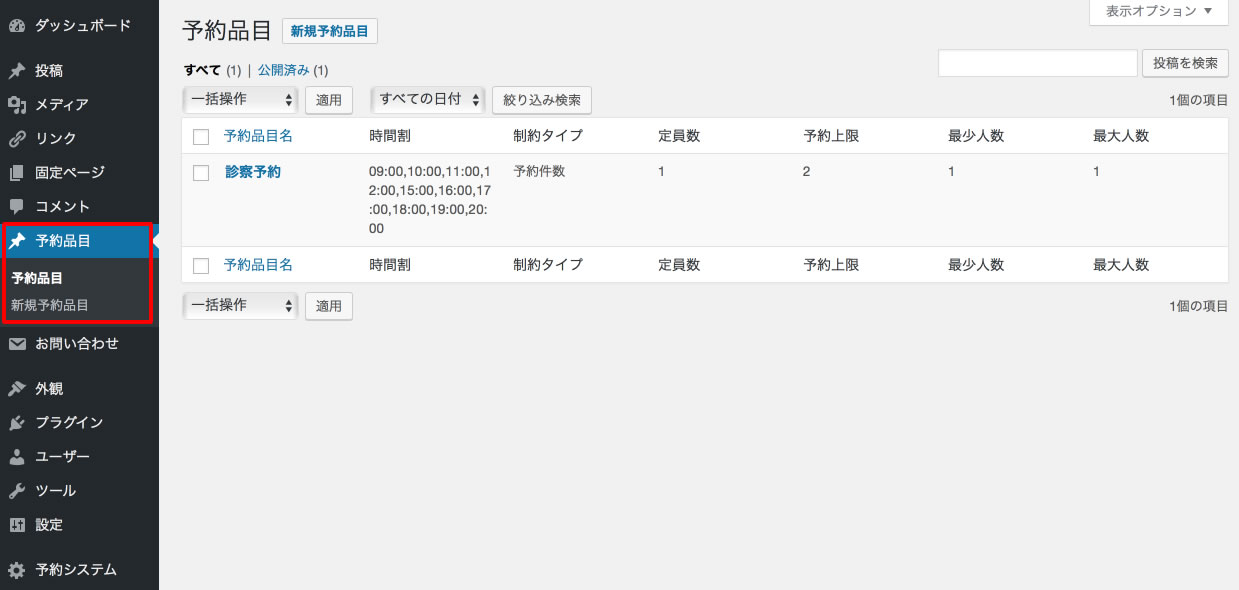Click the bottom 適用 button
1239x590 pixels.
[x=329, y=306]
